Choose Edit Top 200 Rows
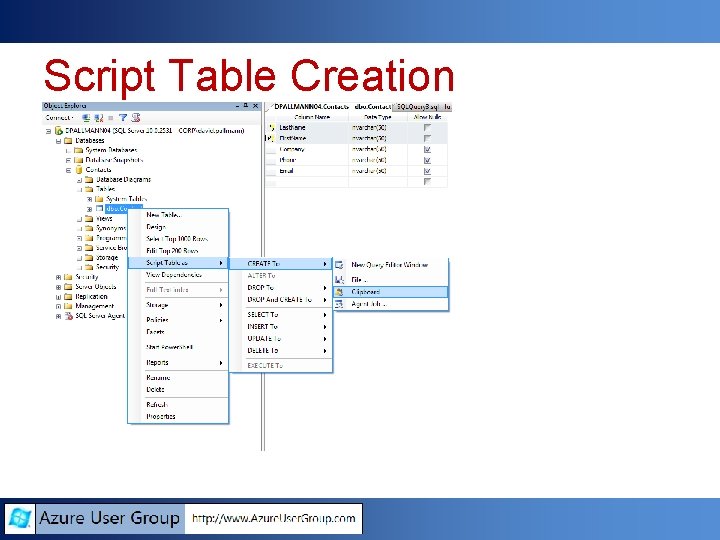This screenshot has width=720, height=540. [x=178, y=251]
